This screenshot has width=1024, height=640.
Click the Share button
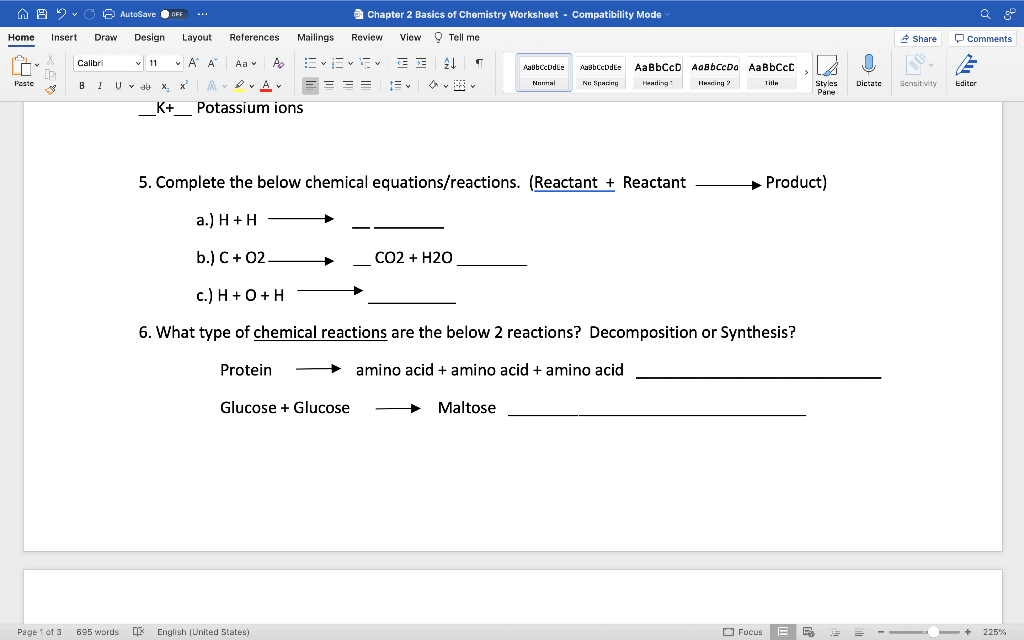pyautogui.click(x=918, y=37)
